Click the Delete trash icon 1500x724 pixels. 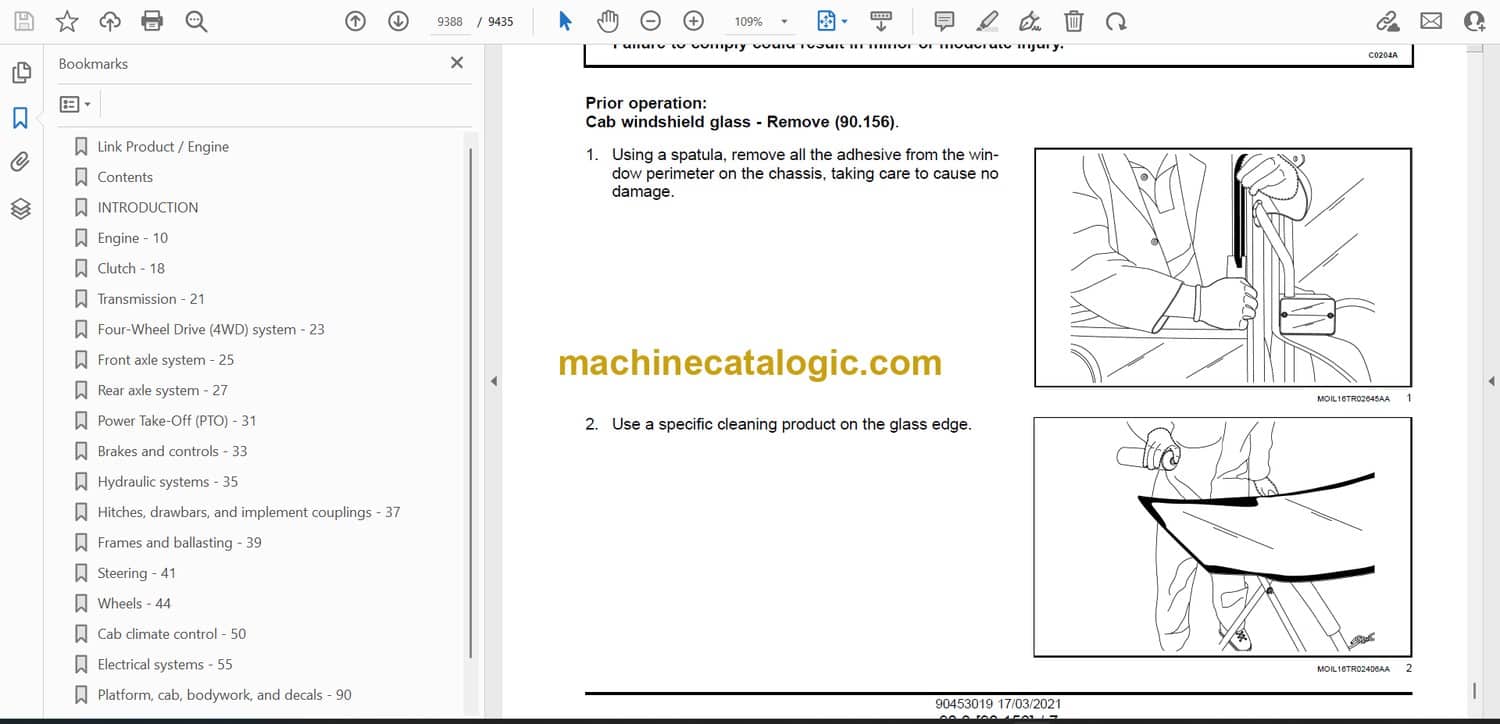(1073, 21)
